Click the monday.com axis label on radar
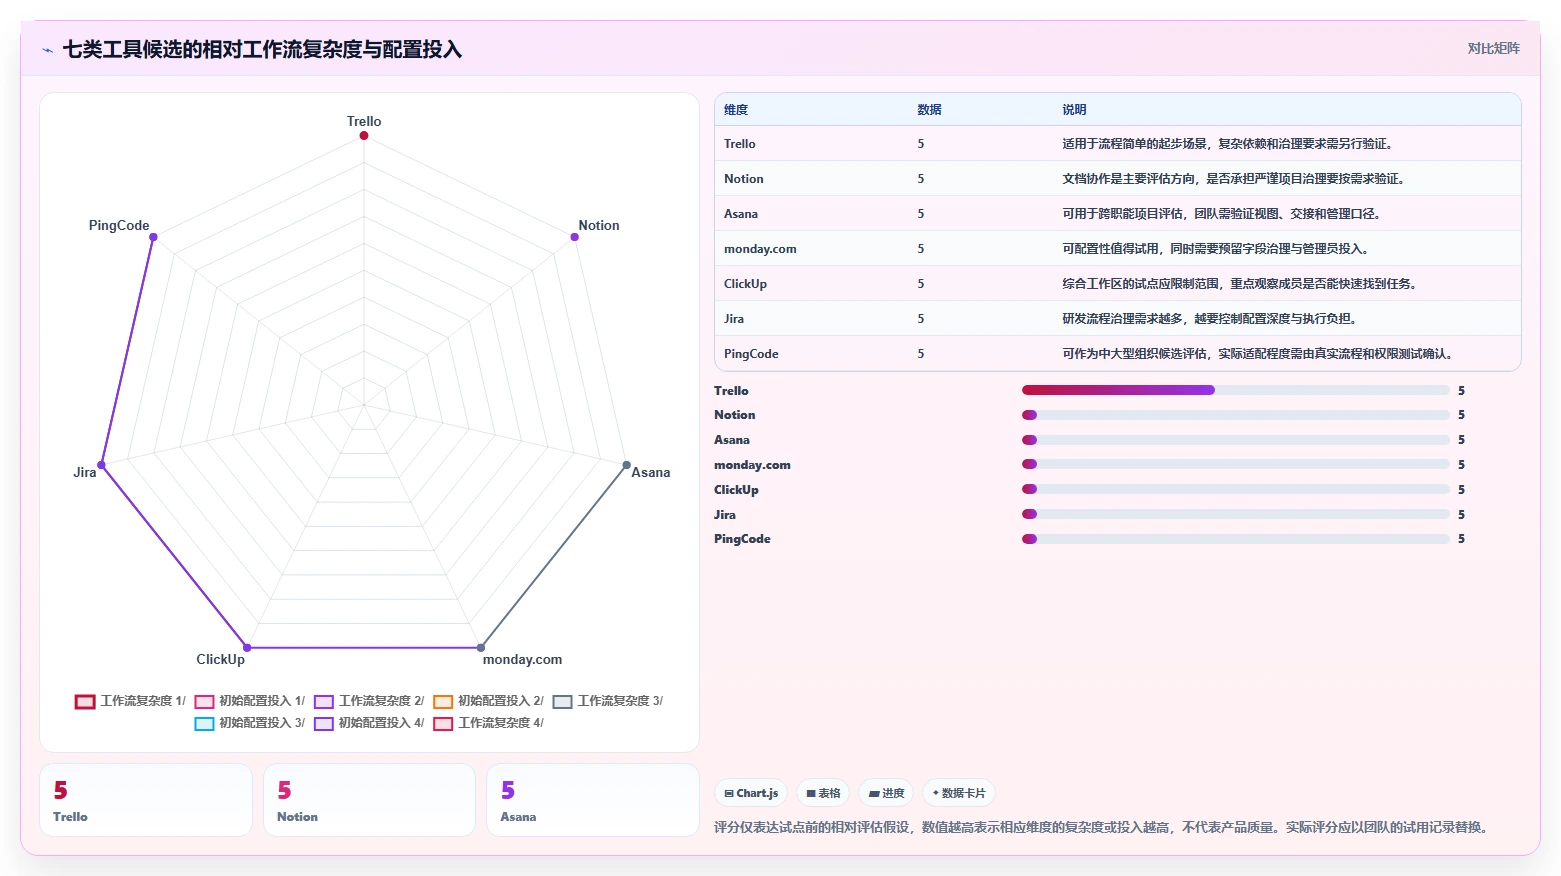 522,659
